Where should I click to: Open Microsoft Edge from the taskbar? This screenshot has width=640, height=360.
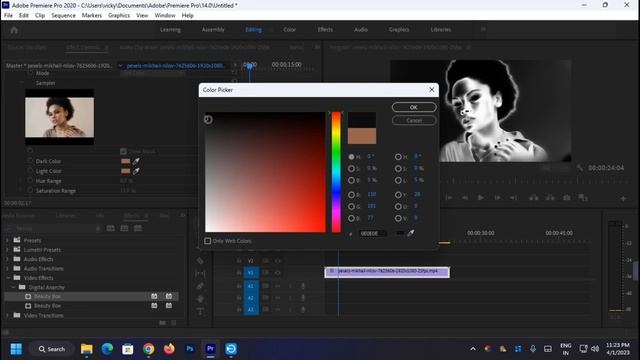coord(107,349)
